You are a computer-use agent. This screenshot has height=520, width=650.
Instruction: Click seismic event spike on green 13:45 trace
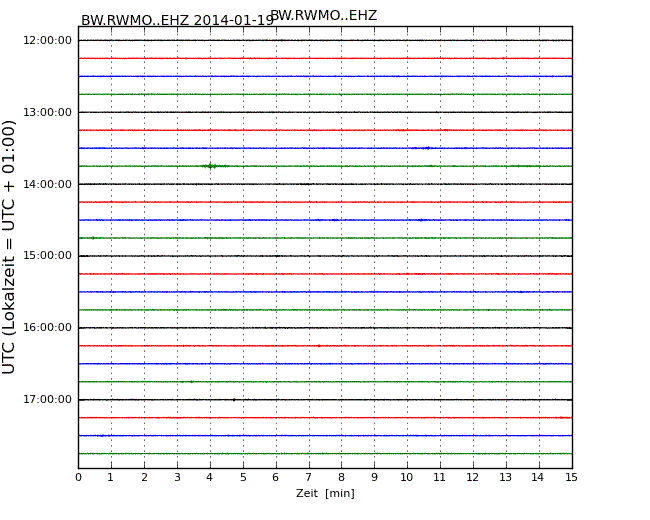tap(211, 166)
